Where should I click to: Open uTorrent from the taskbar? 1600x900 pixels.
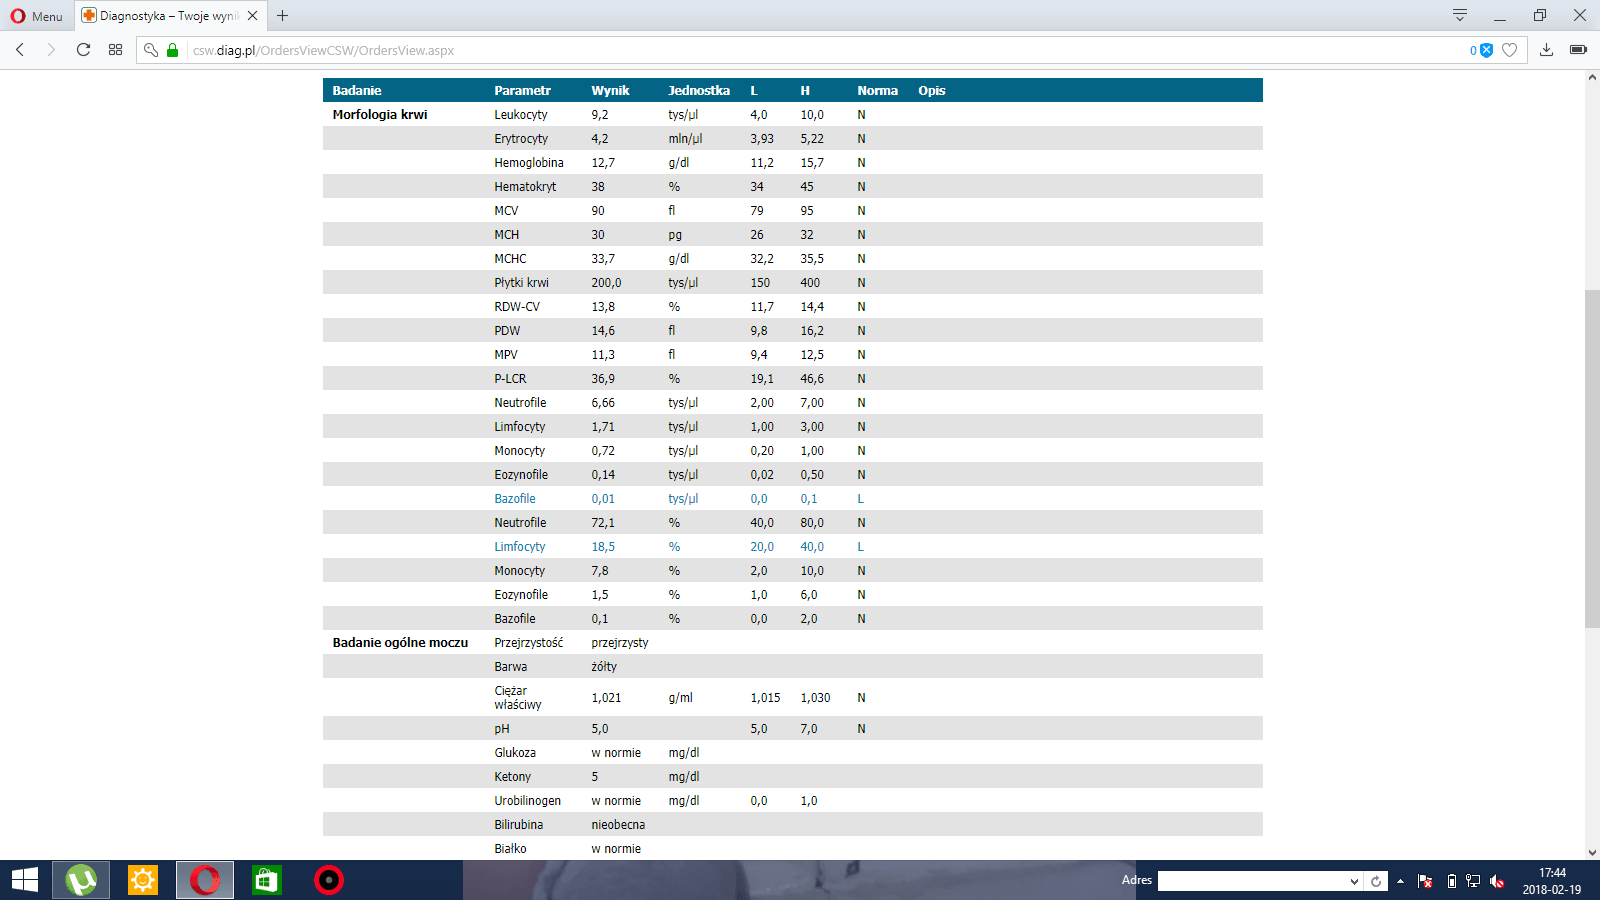coord(81,880)
